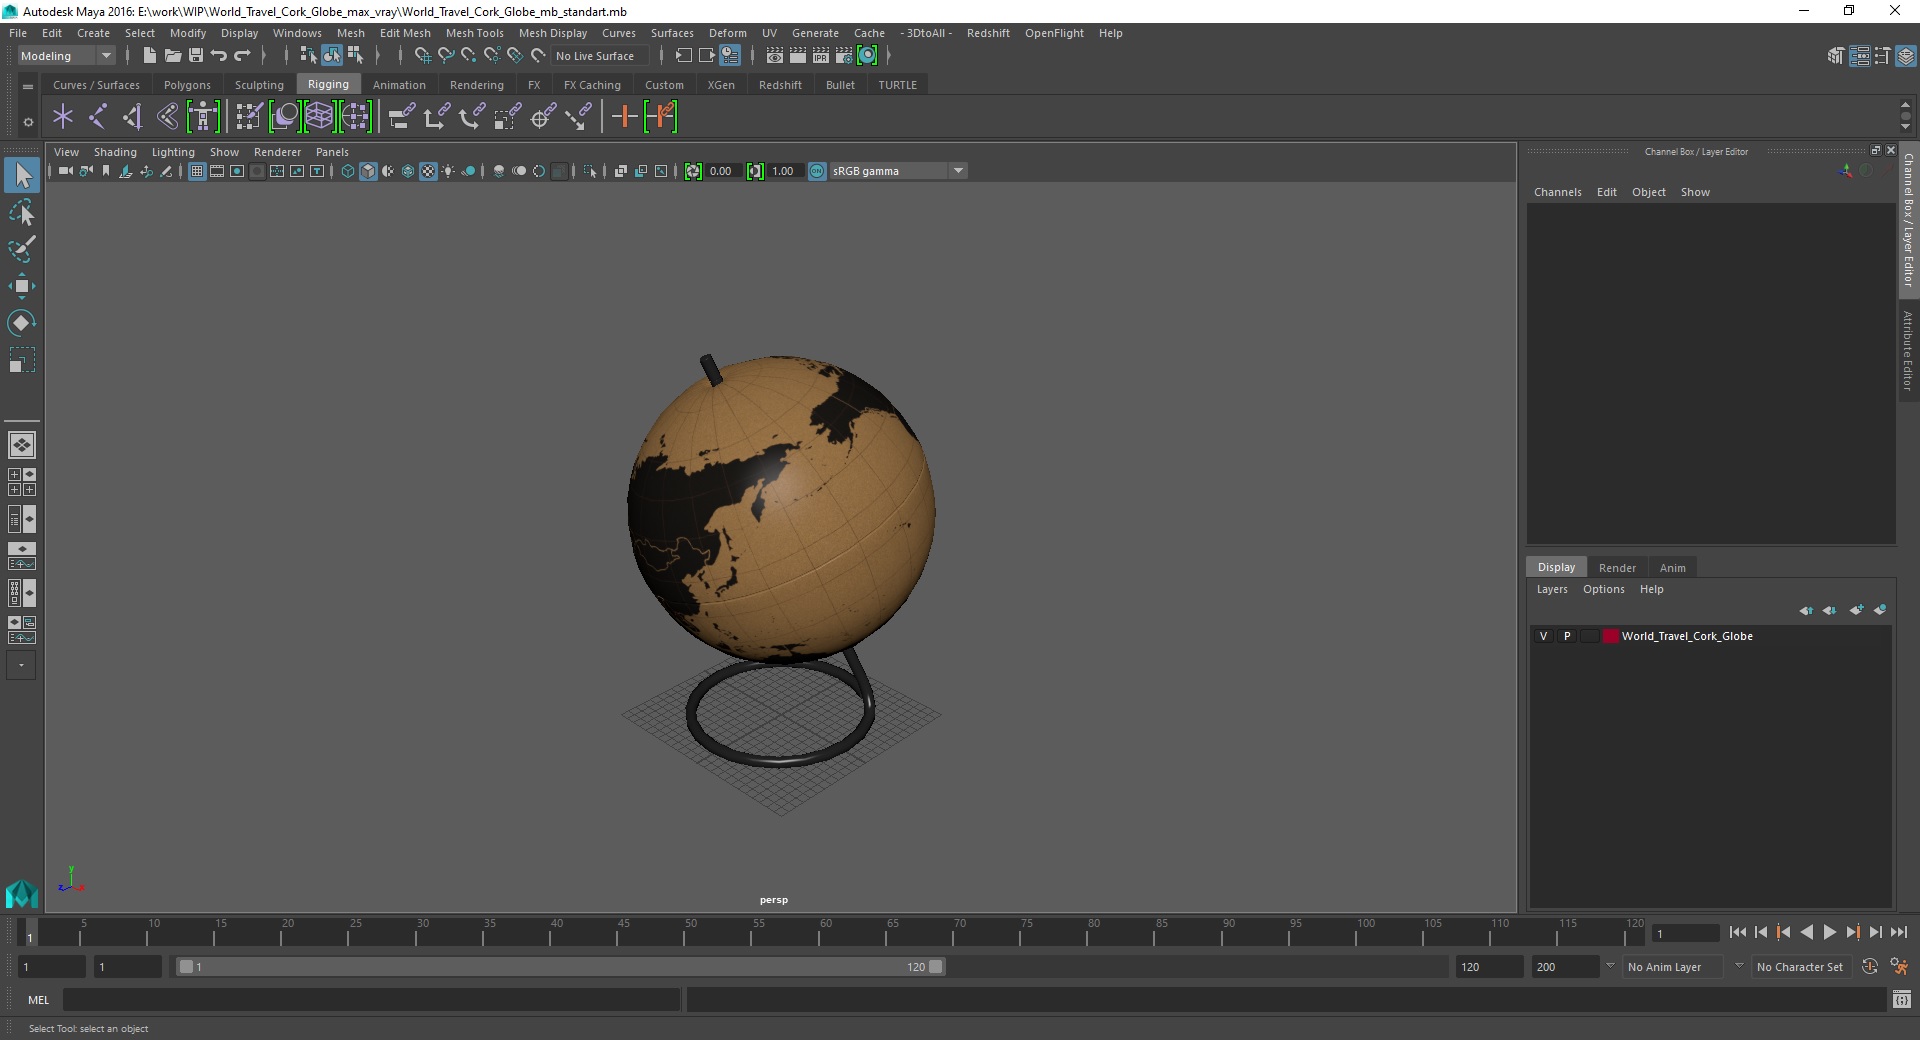Open the Mesh Tools menu
Screen dimensions: 1920x1040
pyautogui.click(x=474, y=33)
